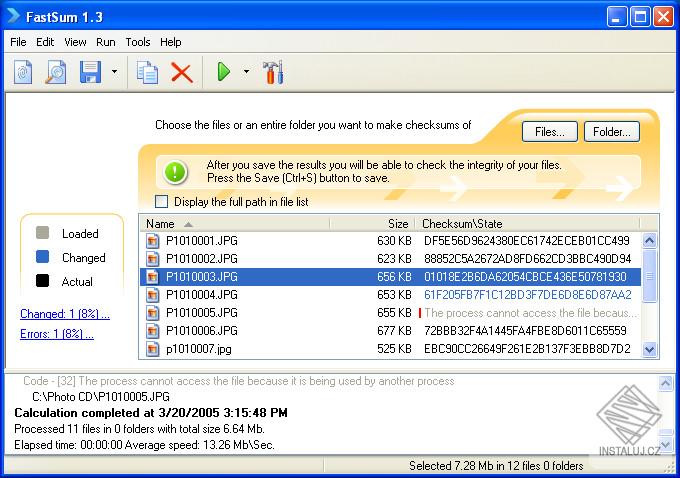The height and width of the screenshot is (478, 680).
Task: Open the Run button dropdown arrow
Action: (246, 72)
